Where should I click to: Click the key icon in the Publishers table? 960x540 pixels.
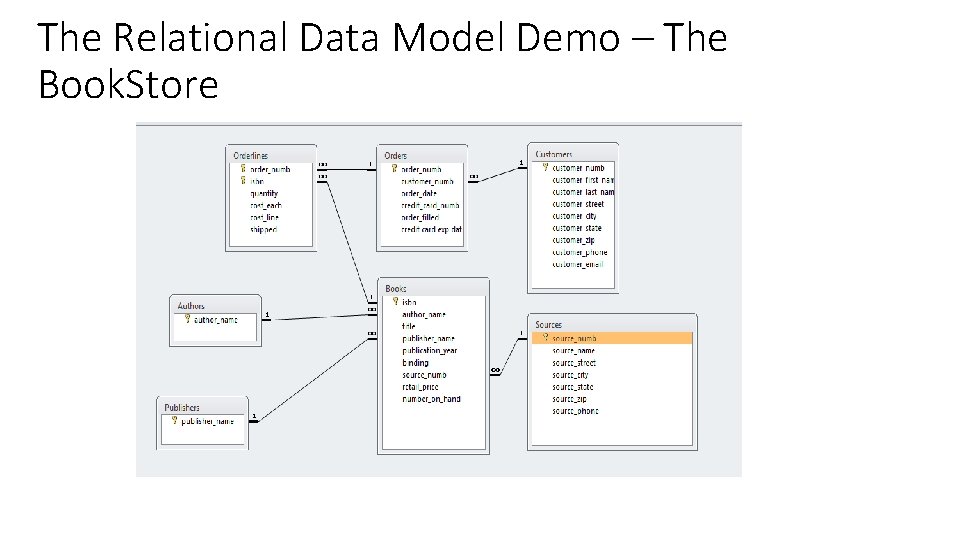click(174, 421)
